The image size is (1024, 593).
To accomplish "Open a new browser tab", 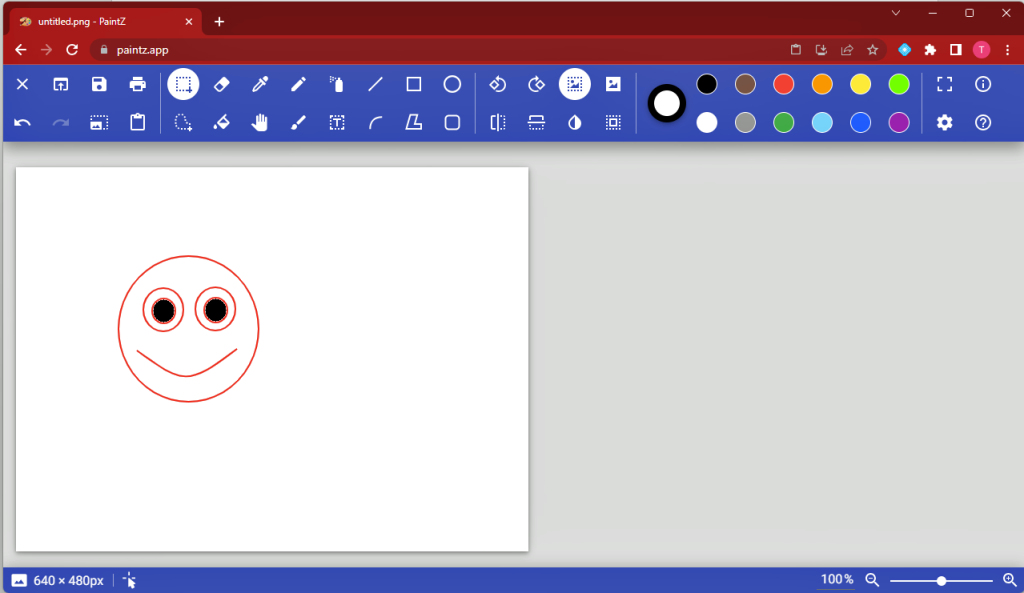I will click(x=219, y=22).
